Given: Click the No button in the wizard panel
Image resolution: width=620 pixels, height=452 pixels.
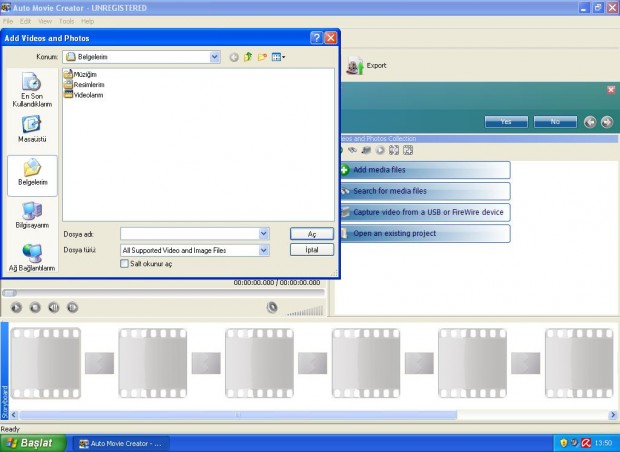Looking at the screenshot, I should point(555,122).
